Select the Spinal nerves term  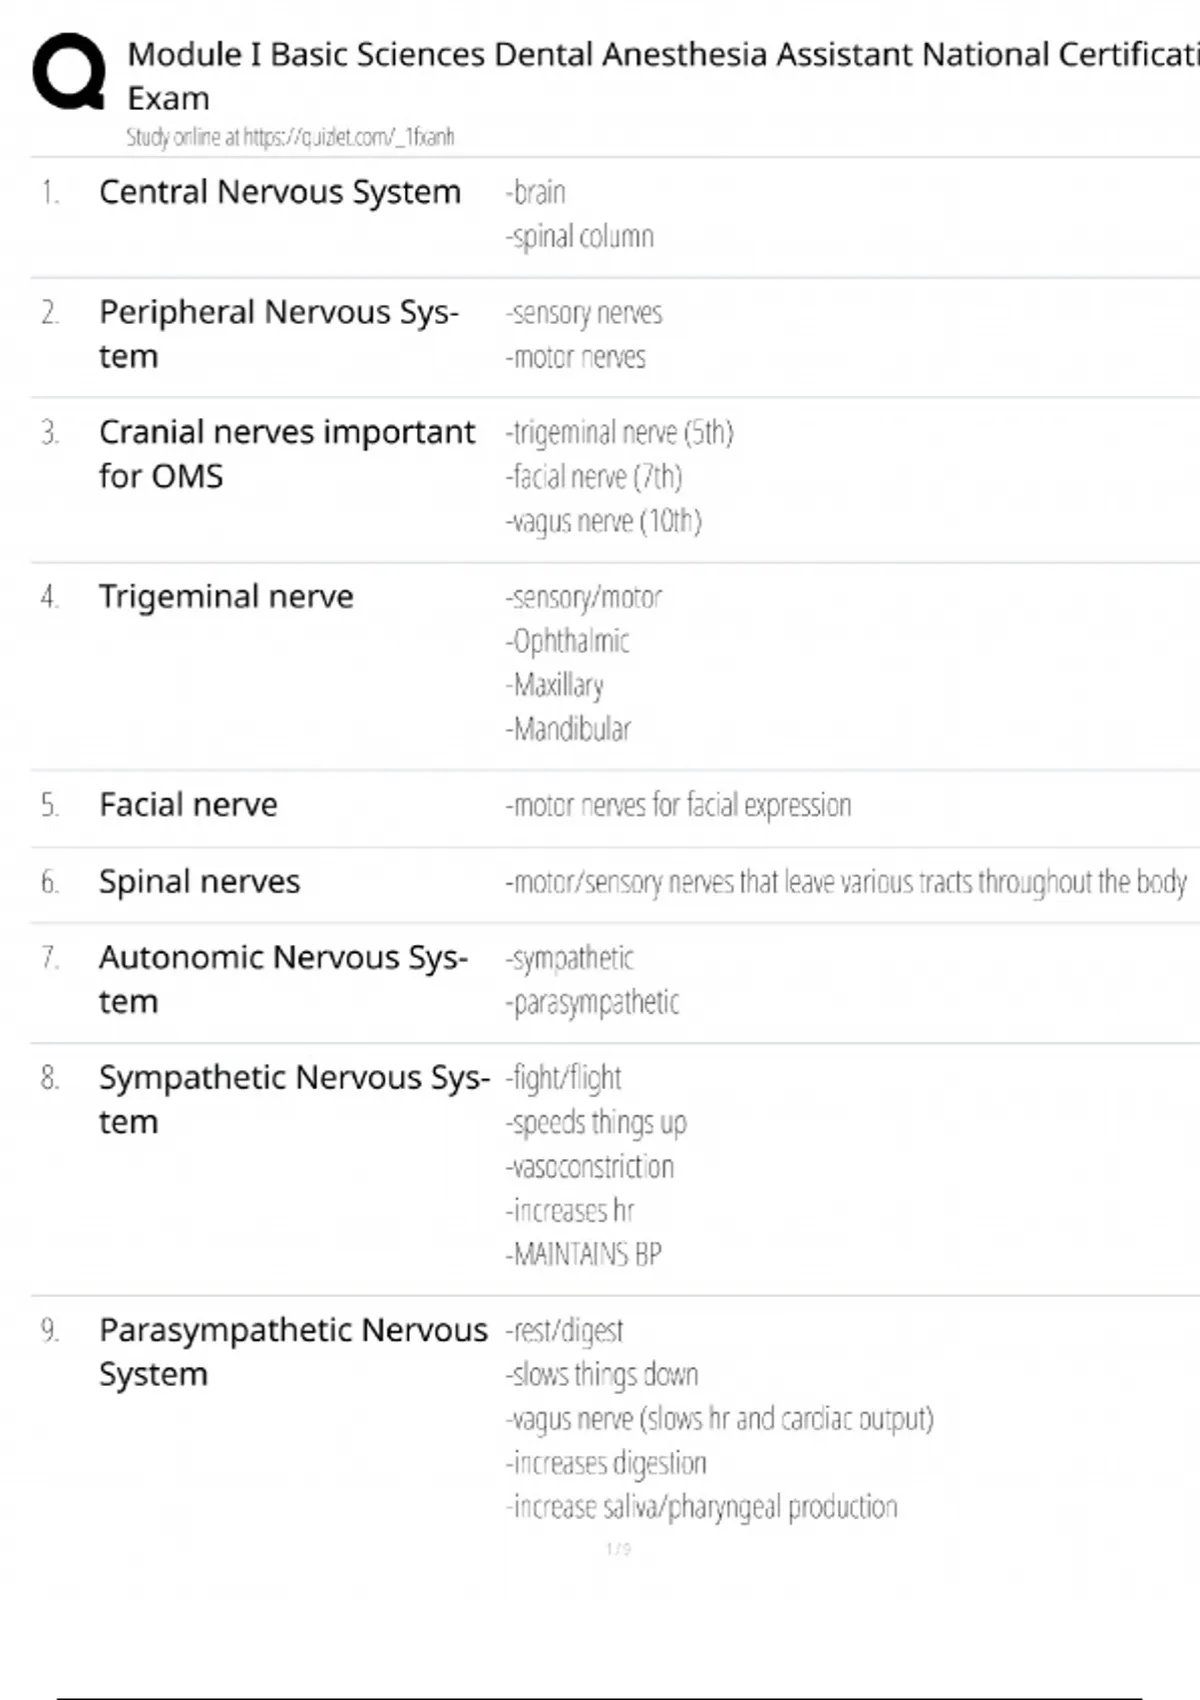coord(199,882)
